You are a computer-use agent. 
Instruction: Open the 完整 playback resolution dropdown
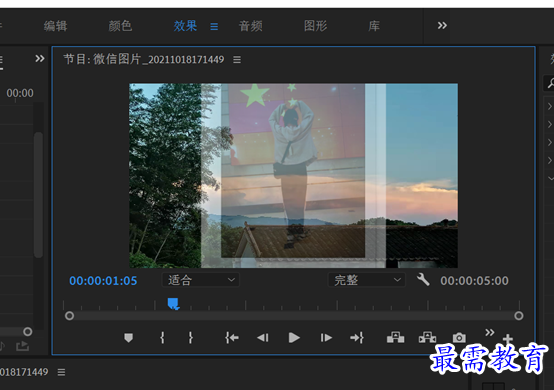367,280
